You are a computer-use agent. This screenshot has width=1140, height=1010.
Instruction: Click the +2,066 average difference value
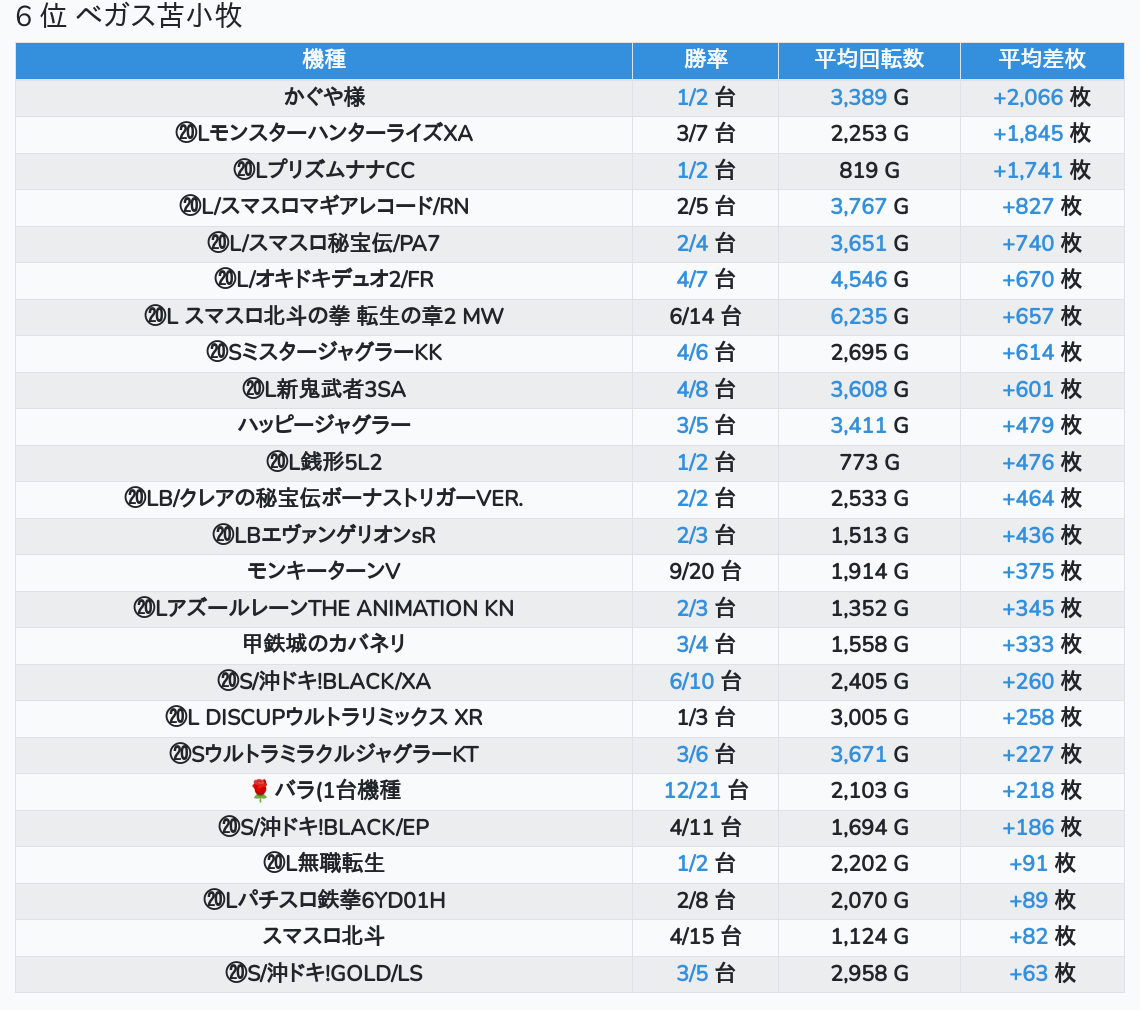[x=1027, y=97]
